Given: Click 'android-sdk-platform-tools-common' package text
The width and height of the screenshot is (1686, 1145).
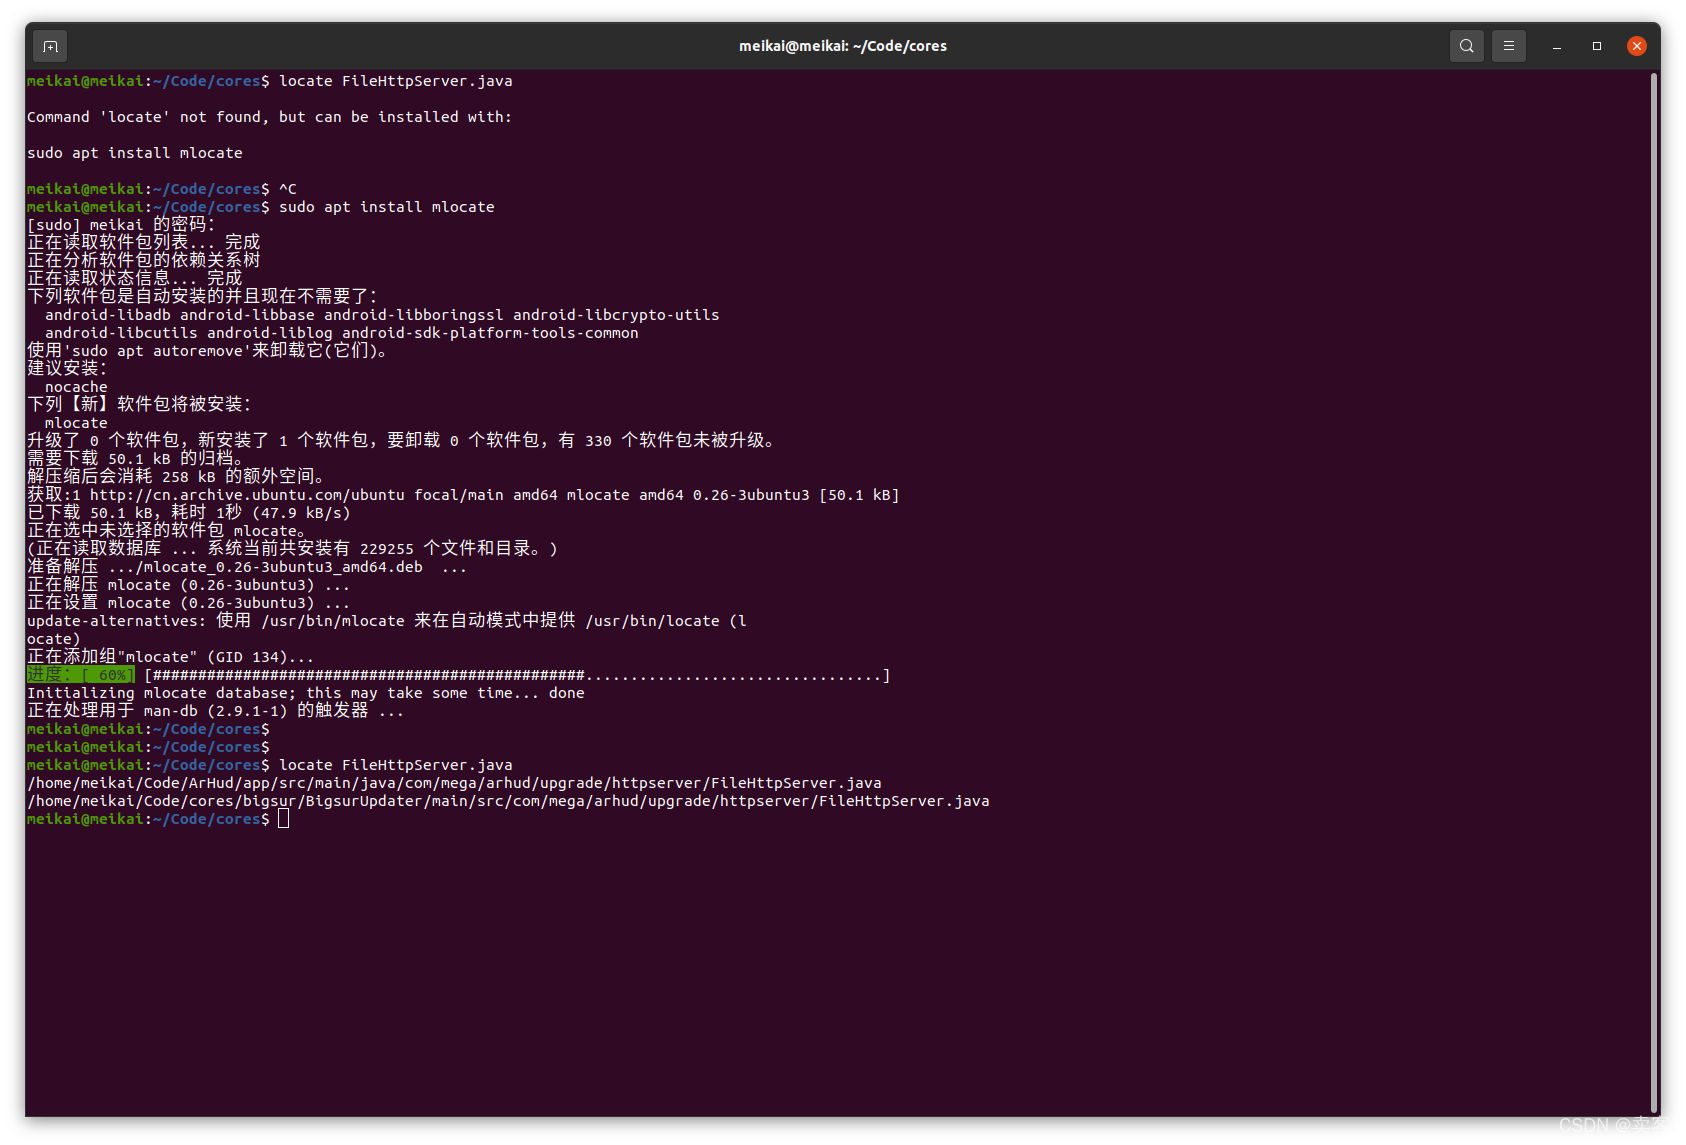Looking at the screenshot, I should click(490, 333).
